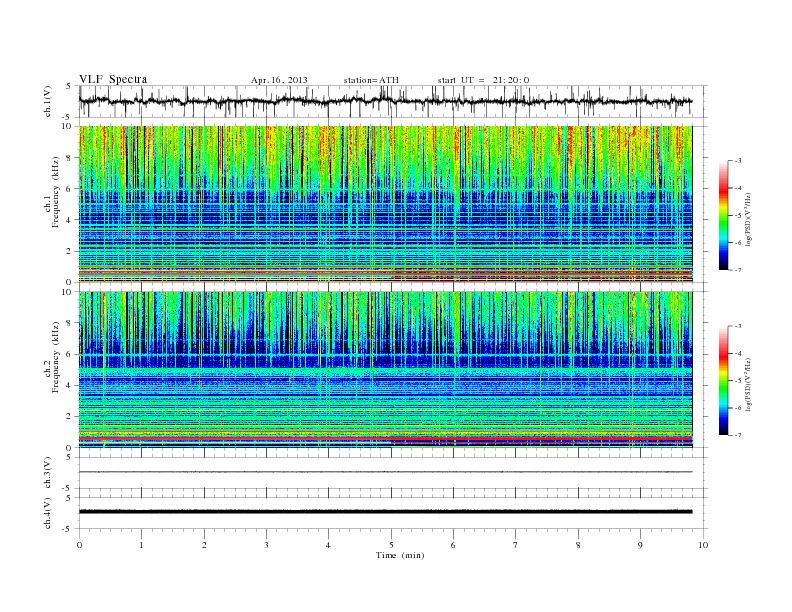The height and width of the screenshot is (612, 792).
Task: Click the time axis tick label '8'
Action: pyautogui.click(x=578, y=545)
